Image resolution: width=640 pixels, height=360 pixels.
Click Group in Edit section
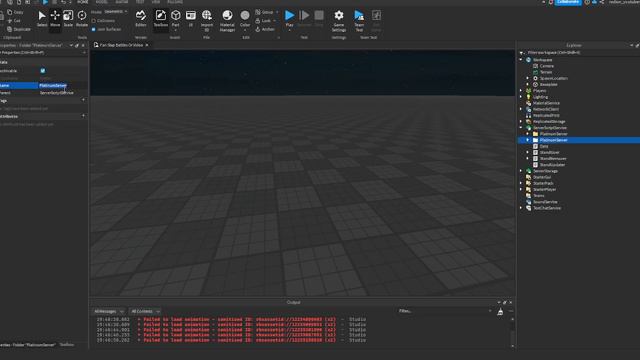coord(265,12)
